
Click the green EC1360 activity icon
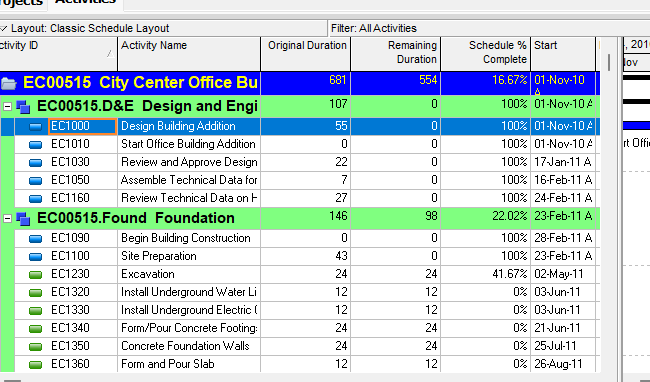point(36,365)
